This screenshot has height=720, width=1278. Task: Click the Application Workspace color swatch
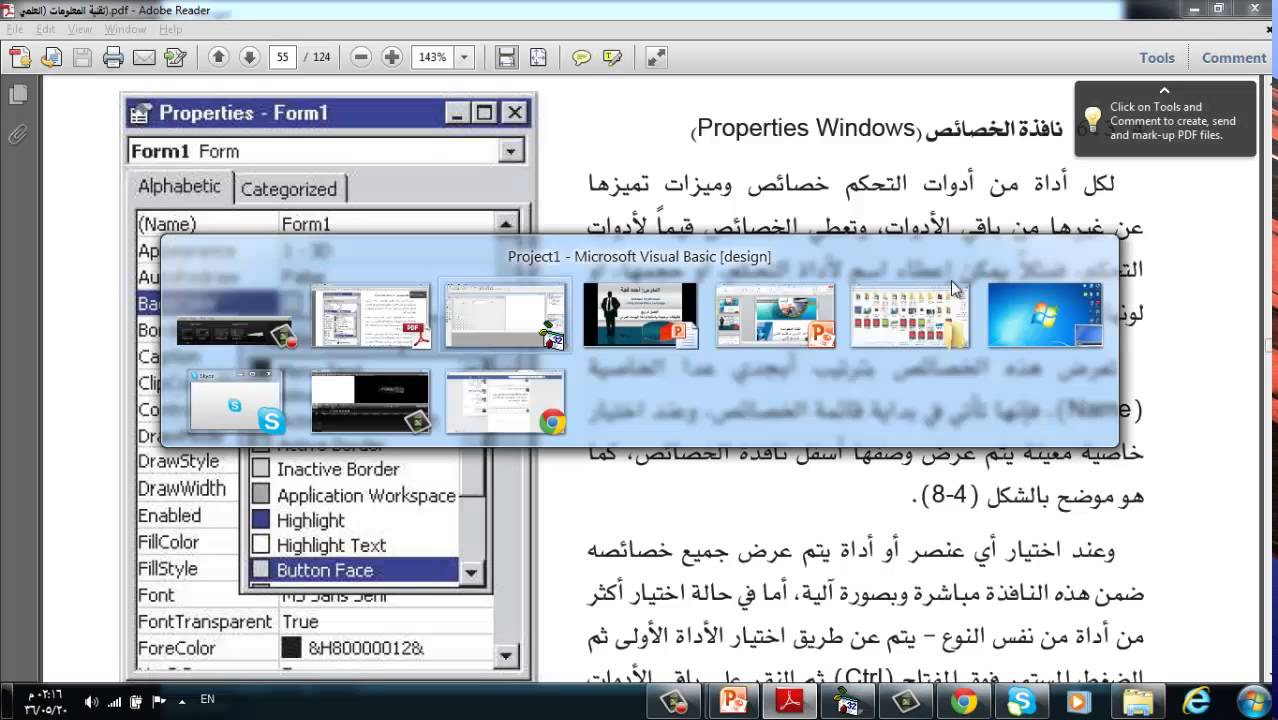point(261,494)
